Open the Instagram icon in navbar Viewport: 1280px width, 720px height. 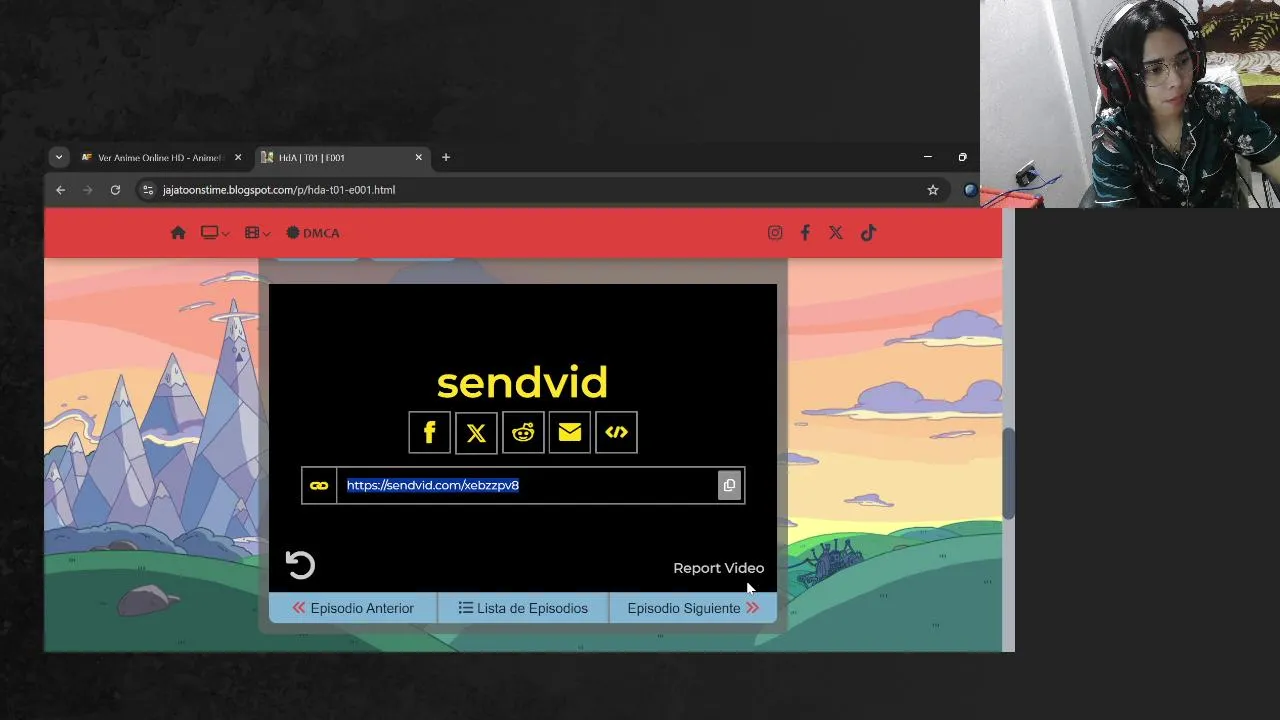coord(775,233)
